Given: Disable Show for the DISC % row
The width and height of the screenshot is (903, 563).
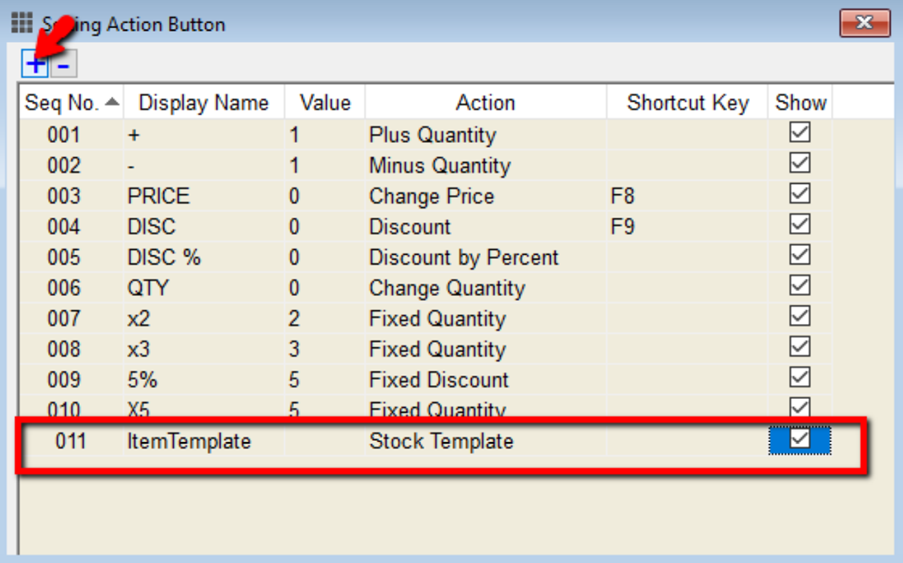Looking at the screenshot, I should point(799,255).
